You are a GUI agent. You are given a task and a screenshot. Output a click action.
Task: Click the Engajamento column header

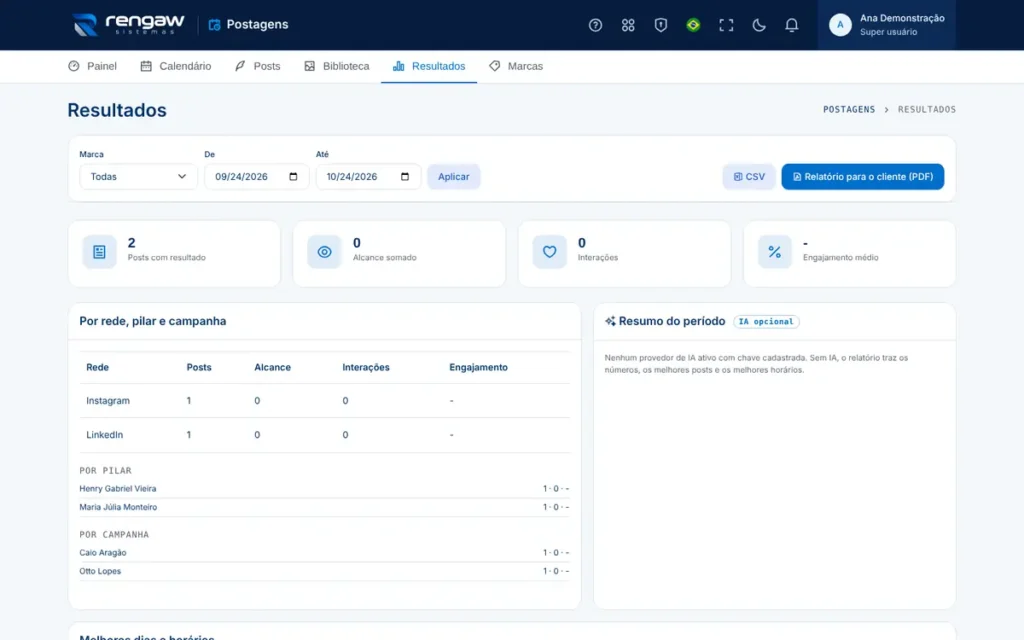point(478,367)
